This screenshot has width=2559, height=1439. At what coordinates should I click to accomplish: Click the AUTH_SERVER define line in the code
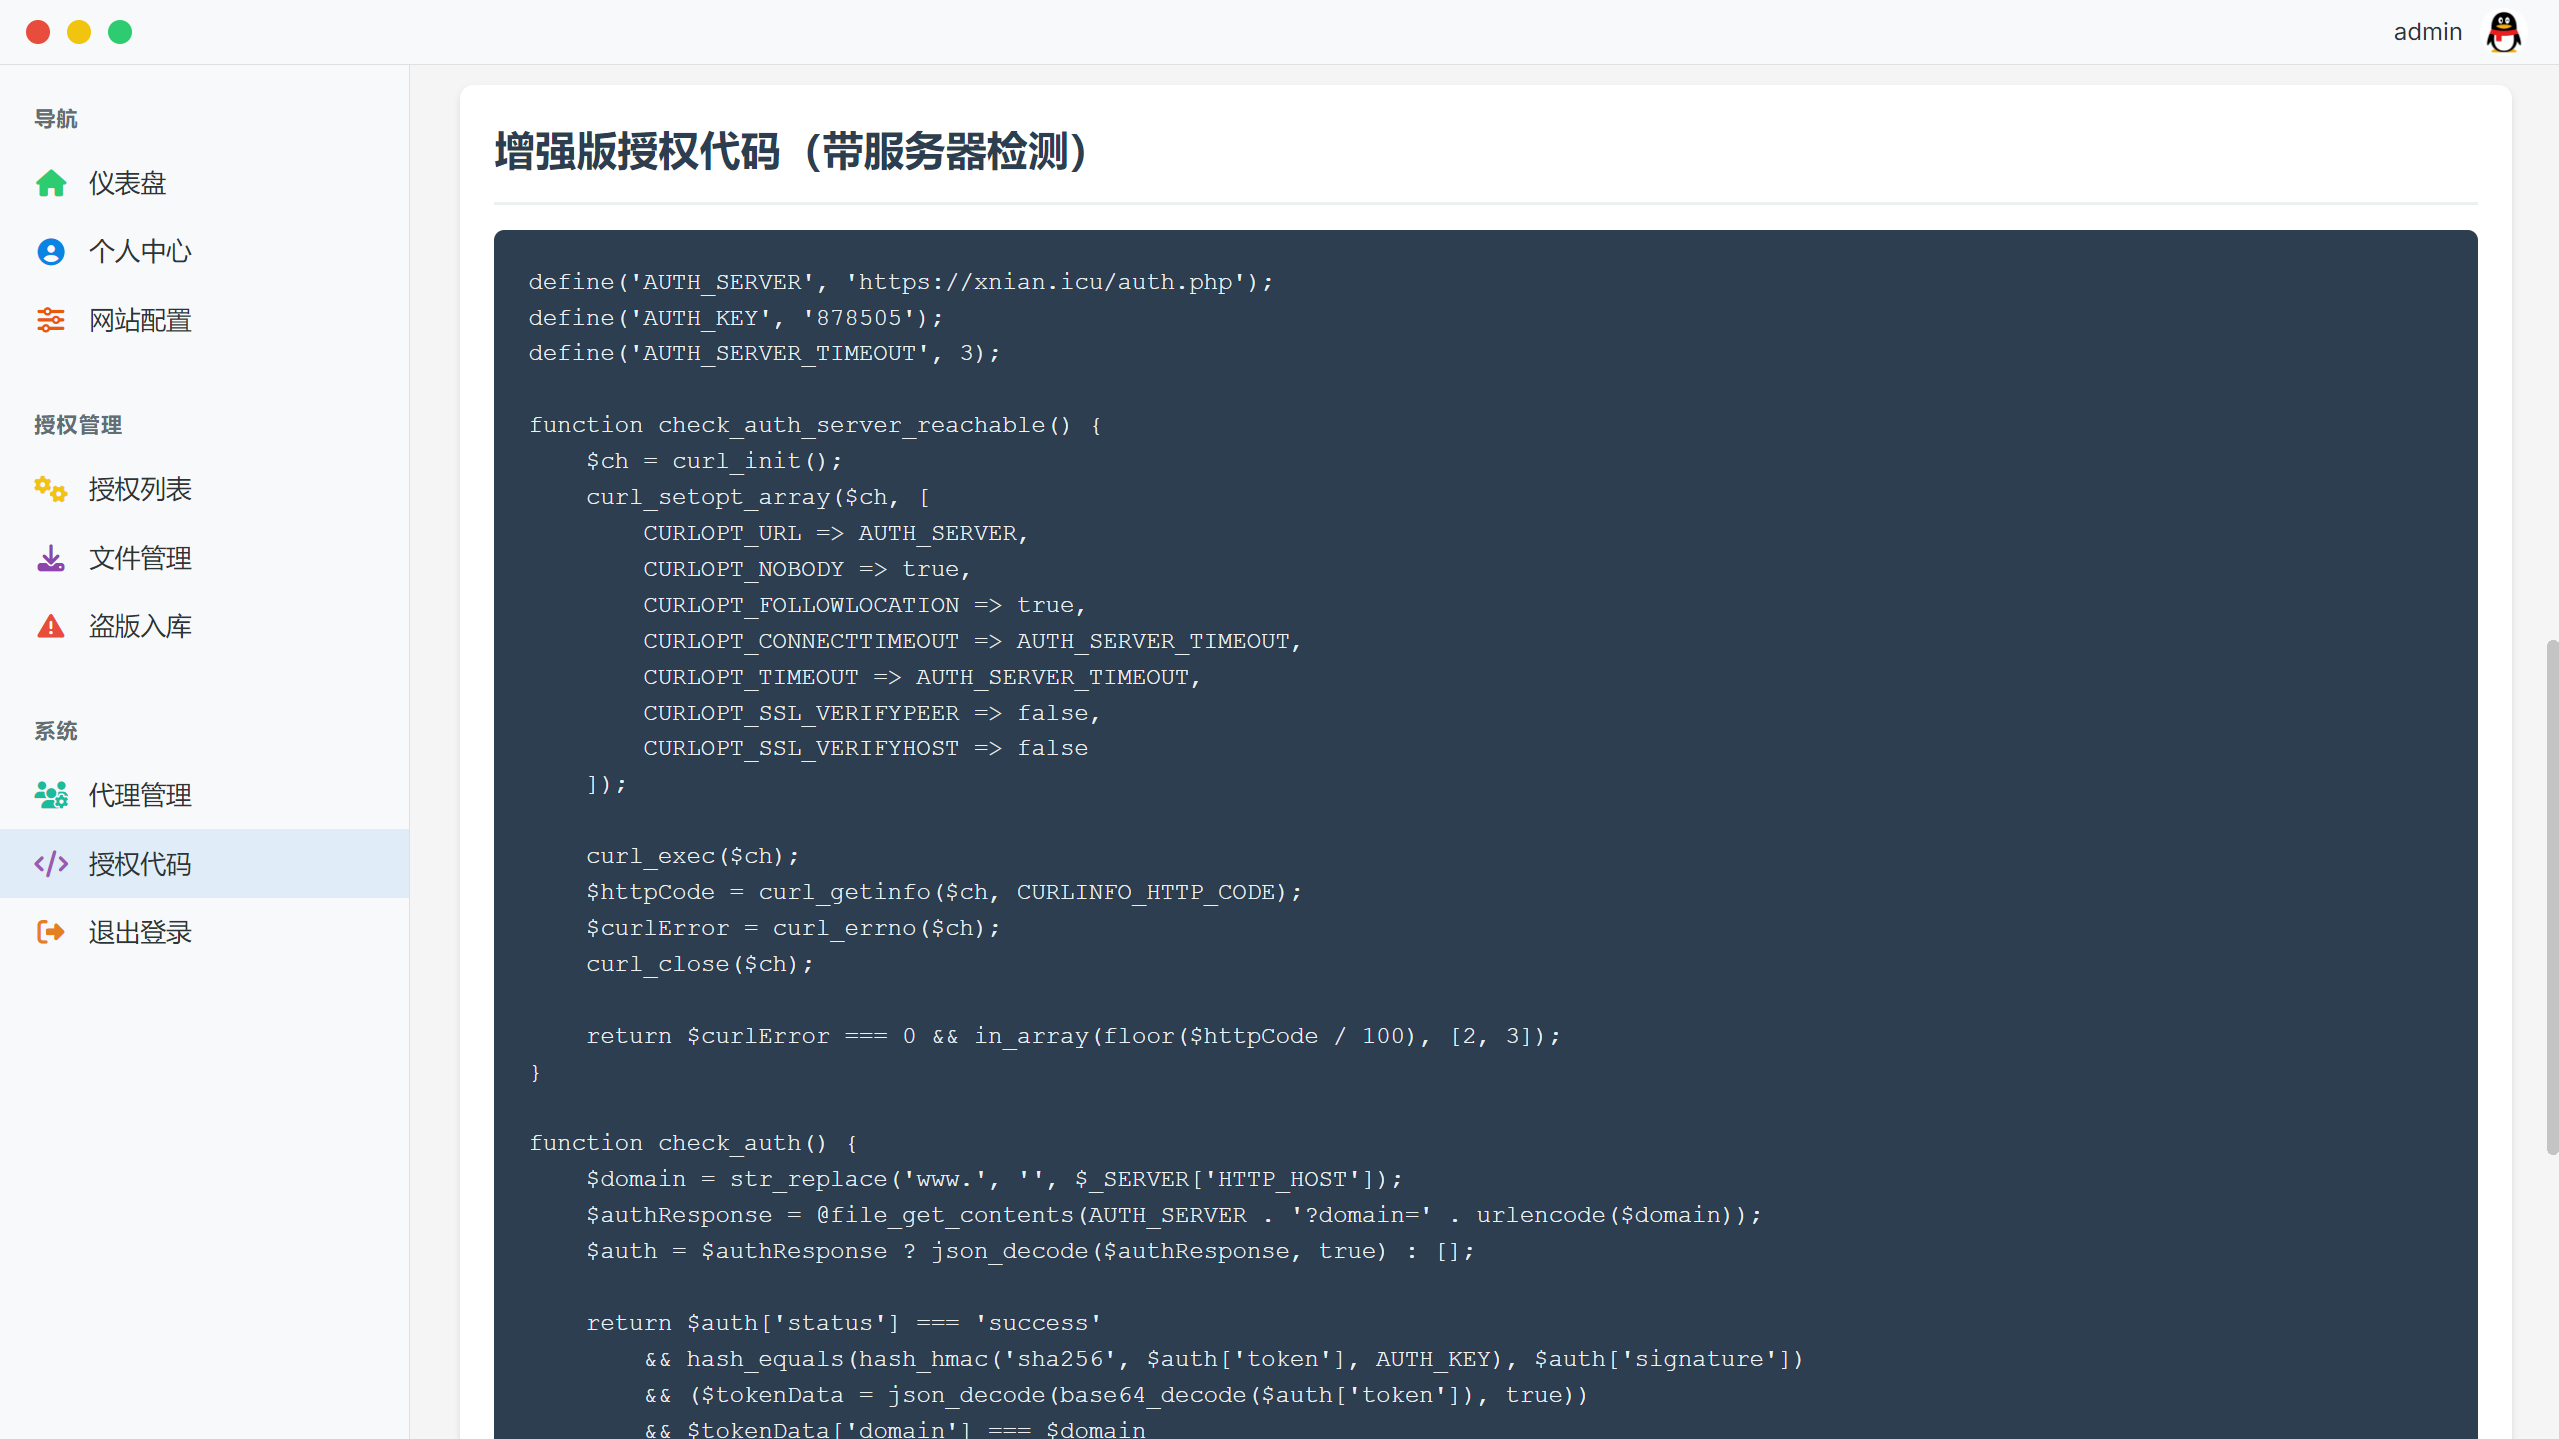coord(900,282)
